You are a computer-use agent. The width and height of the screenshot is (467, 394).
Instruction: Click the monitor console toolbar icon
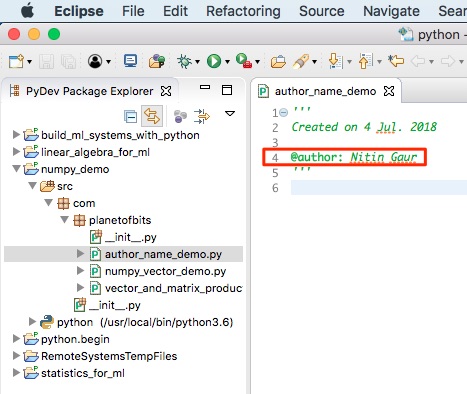pyautogui.click(x=130, y=61)
